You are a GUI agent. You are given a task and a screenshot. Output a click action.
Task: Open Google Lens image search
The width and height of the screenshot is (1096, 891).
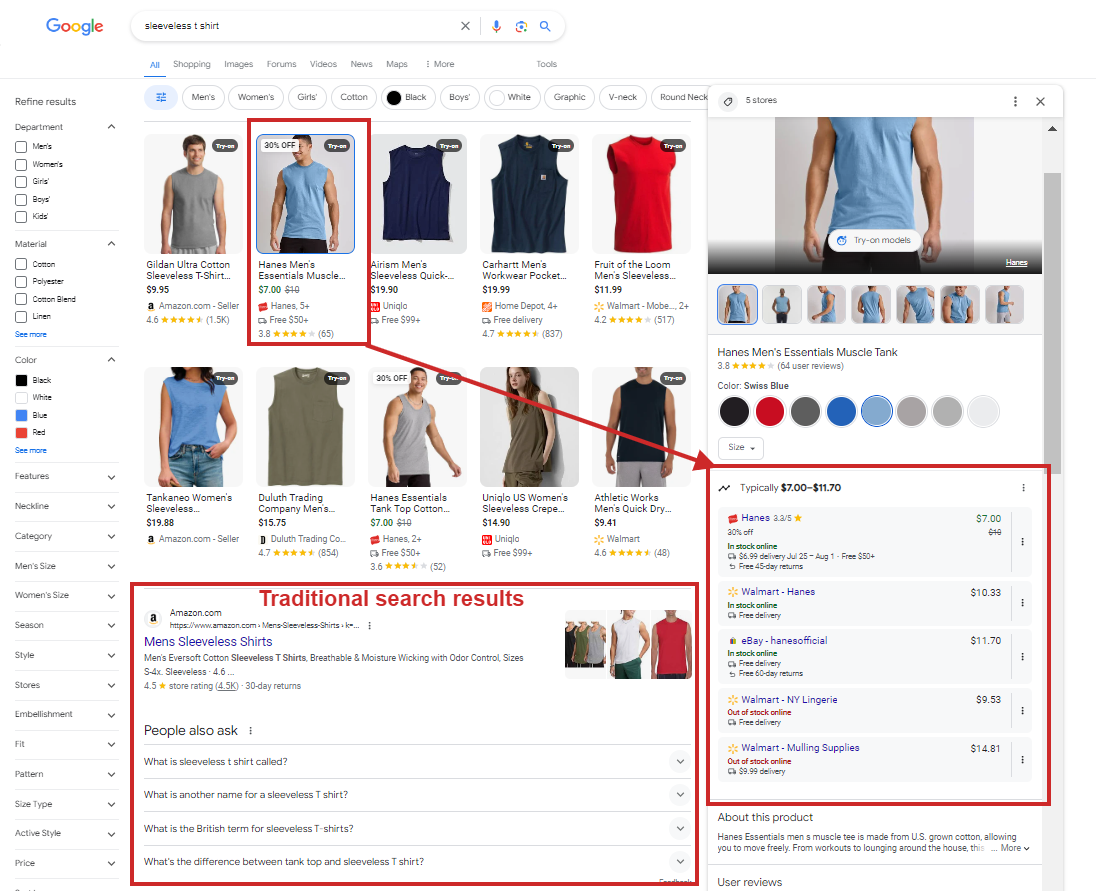(x=521, y=26)
